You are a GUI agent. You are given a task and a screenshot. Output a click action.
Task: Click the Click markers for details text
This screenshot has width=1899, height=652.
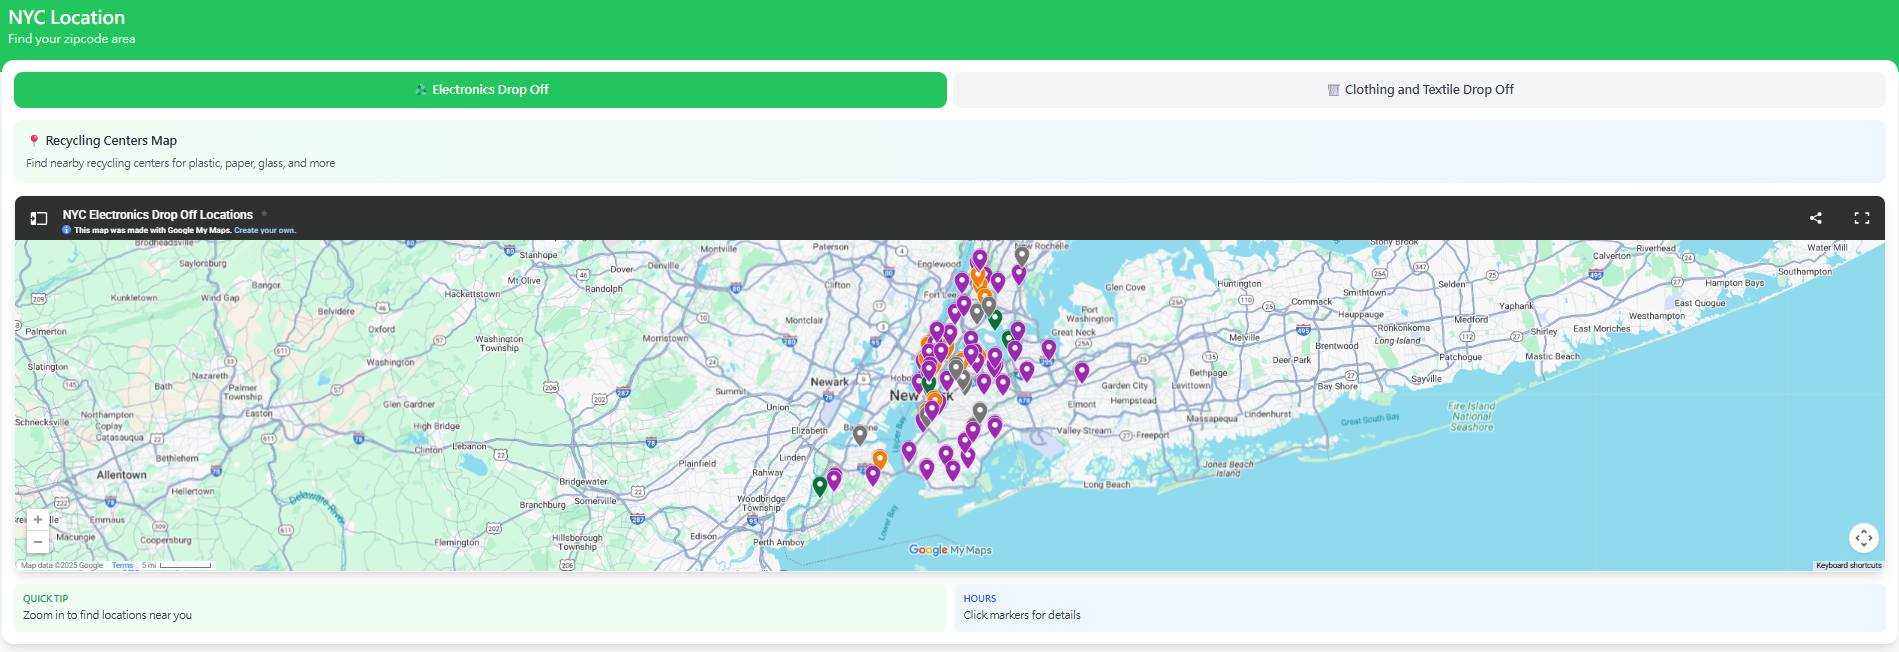click(1022, 616)
